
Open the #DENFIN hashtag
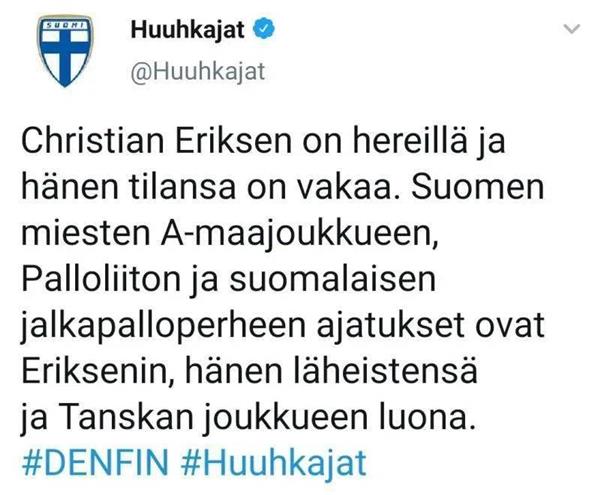[95, 463]
